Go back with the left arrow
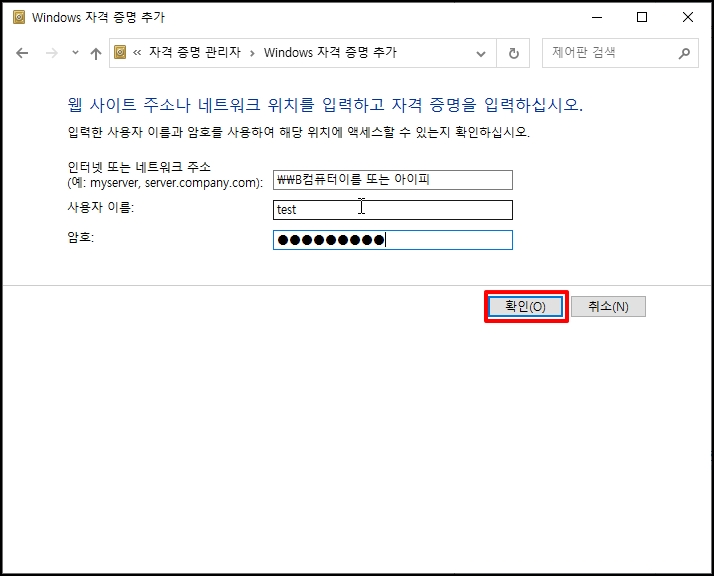The height and width of the screenshot is (576, 714). click(x=22, y=53)
